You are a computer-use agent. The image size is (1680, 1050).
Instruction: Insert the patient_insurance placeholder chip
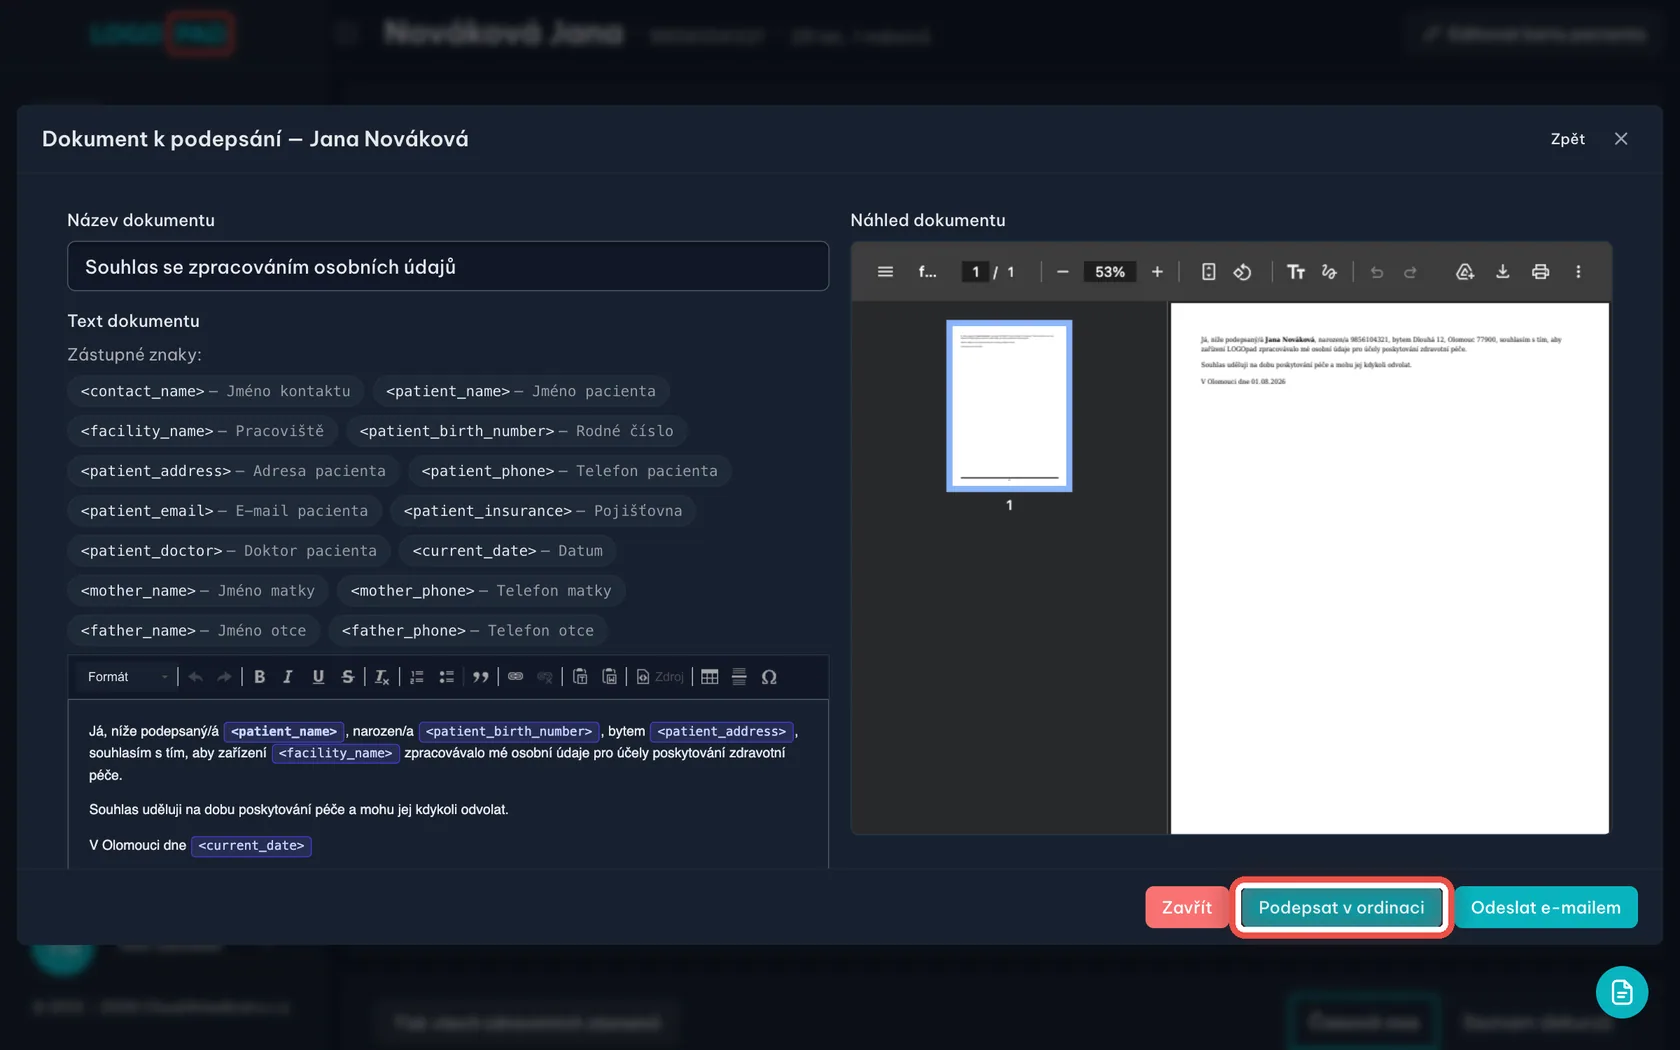tap(543, 511)
